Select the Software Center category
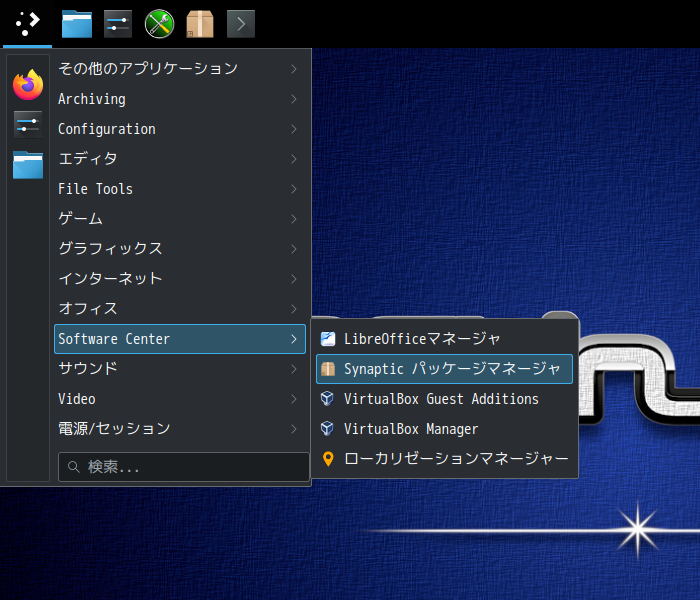 [x=179, y=339]
